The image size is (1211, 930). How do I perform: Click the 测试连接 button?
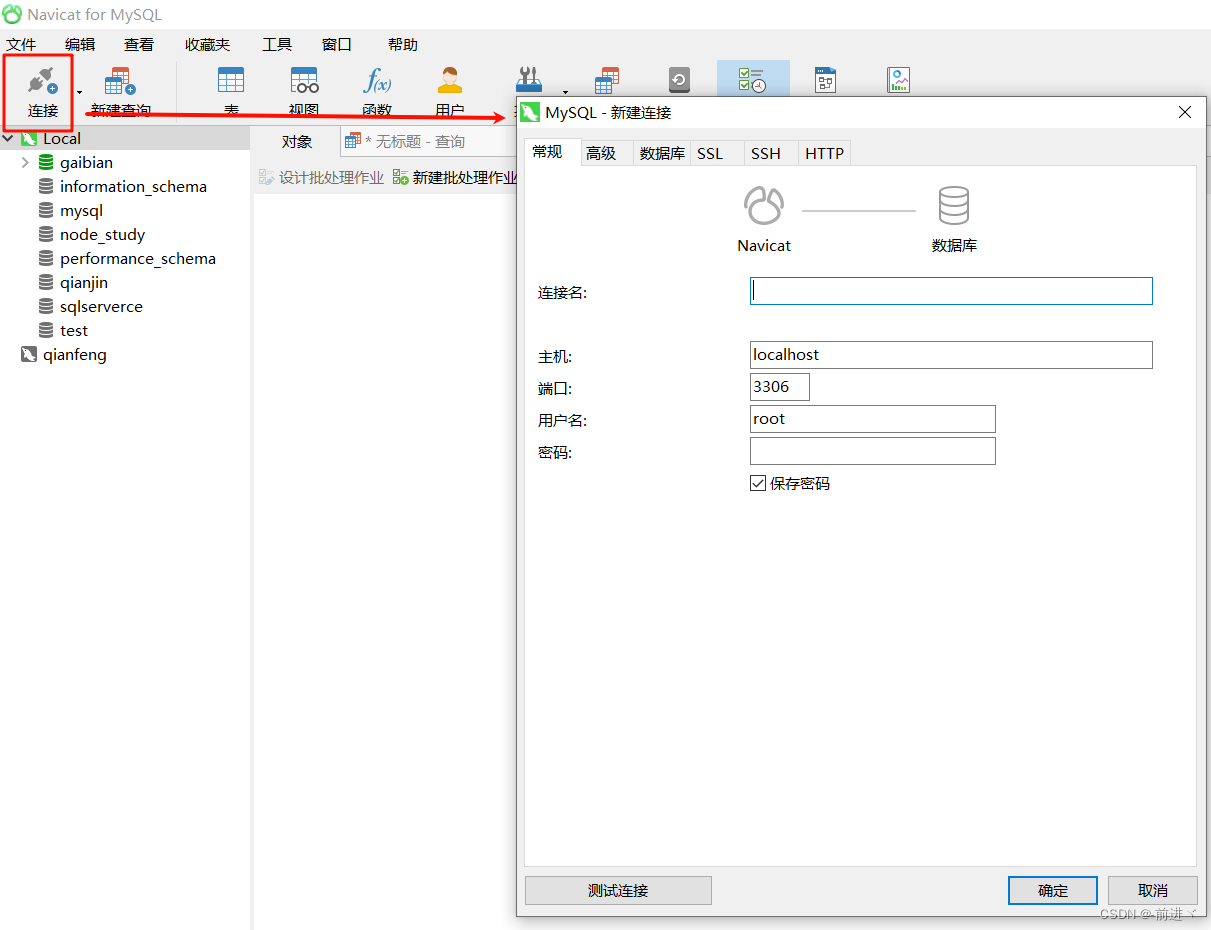(x=618, y=890)
